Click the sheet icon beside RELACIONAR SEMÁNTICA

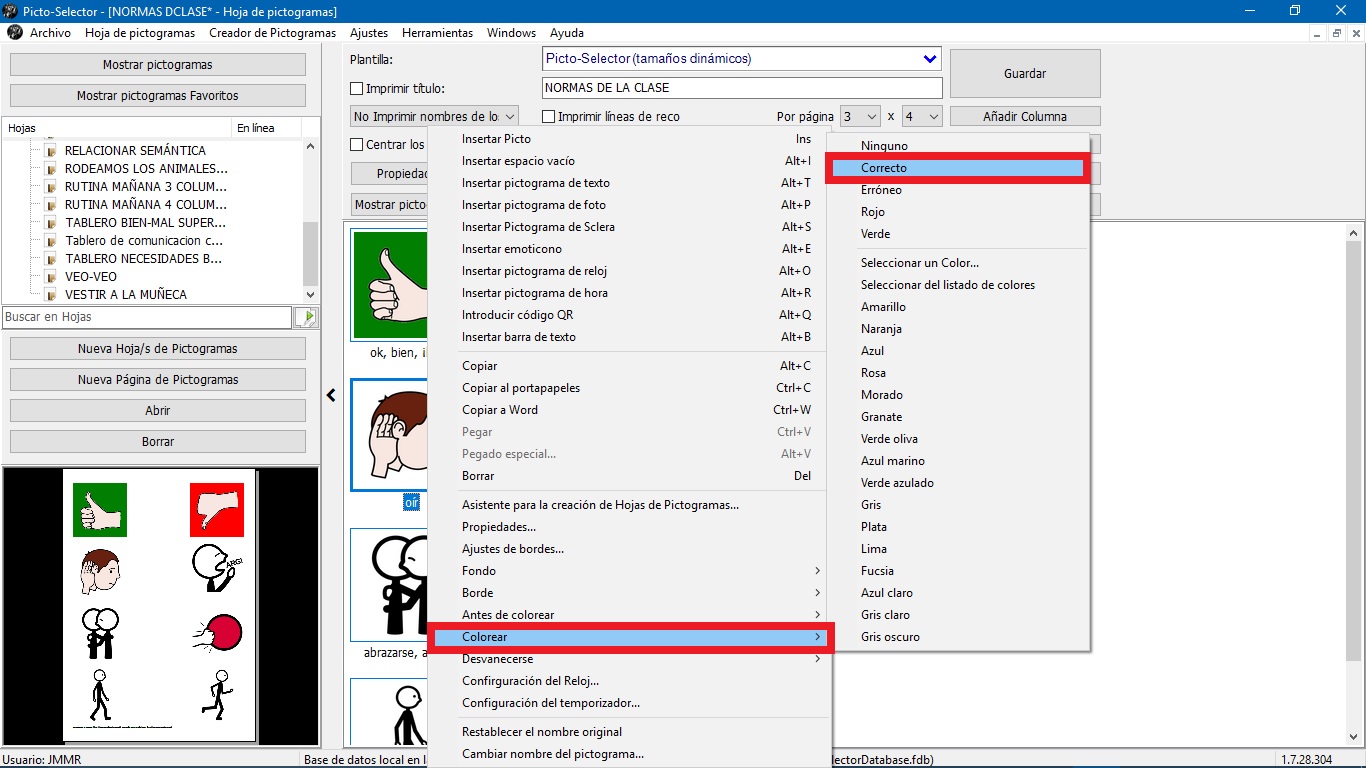48,150
